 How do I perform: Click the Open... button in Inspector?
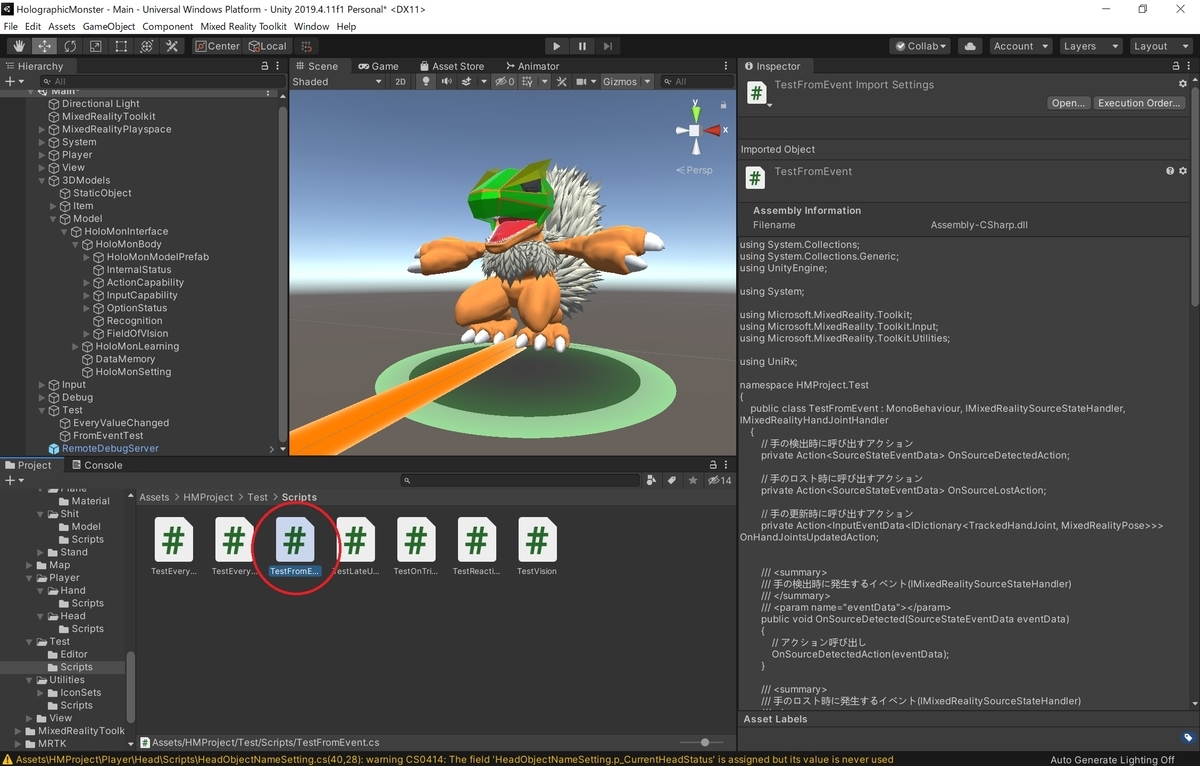tap(1068, 103)
